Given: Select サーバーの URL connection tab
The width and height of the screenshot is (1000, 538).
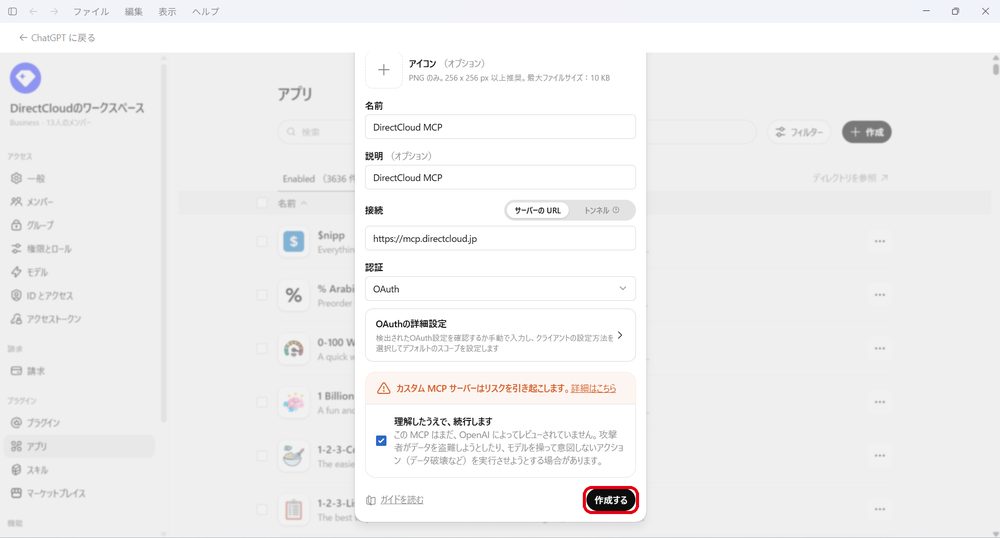Looking at the screenshot, I should (x=538, y=210).
